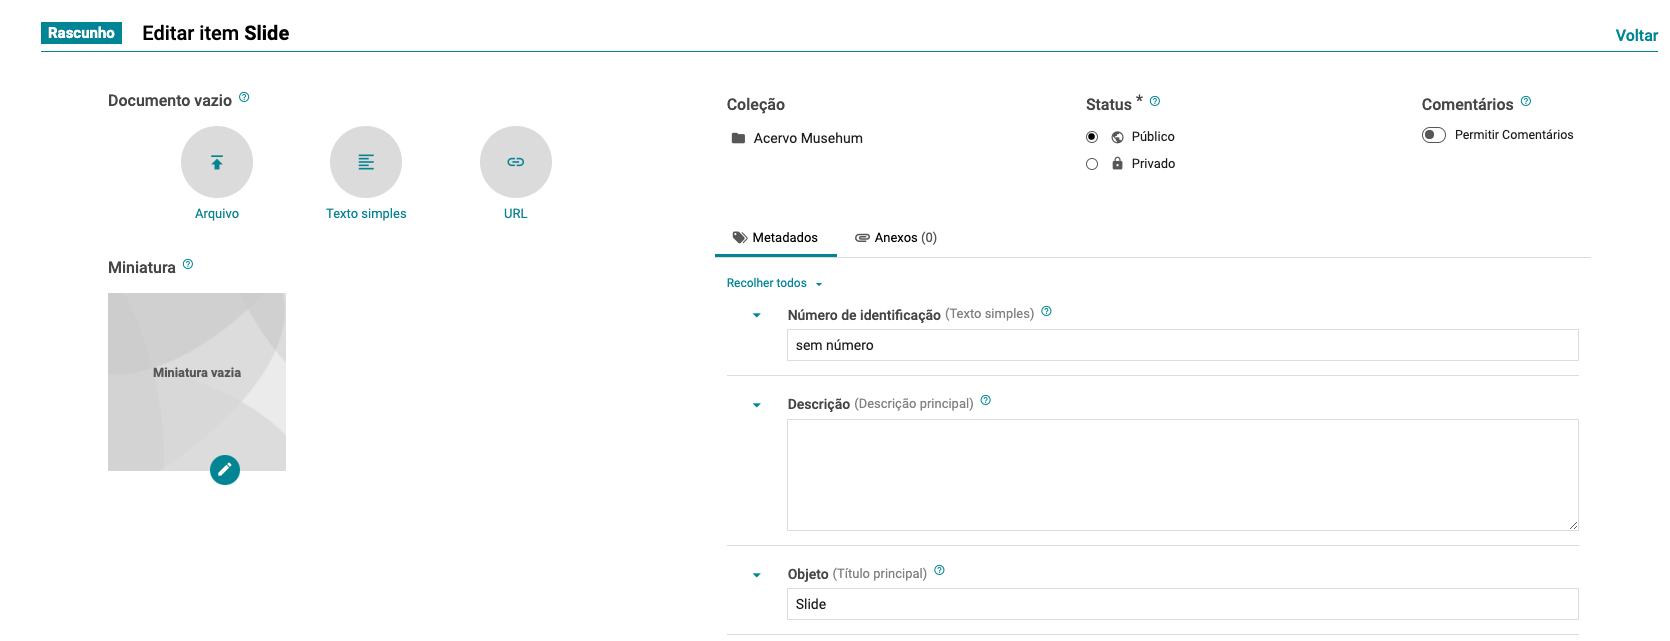Click the Descrição text area
Screen dimensions: 1670x641
coord(1182,475)
